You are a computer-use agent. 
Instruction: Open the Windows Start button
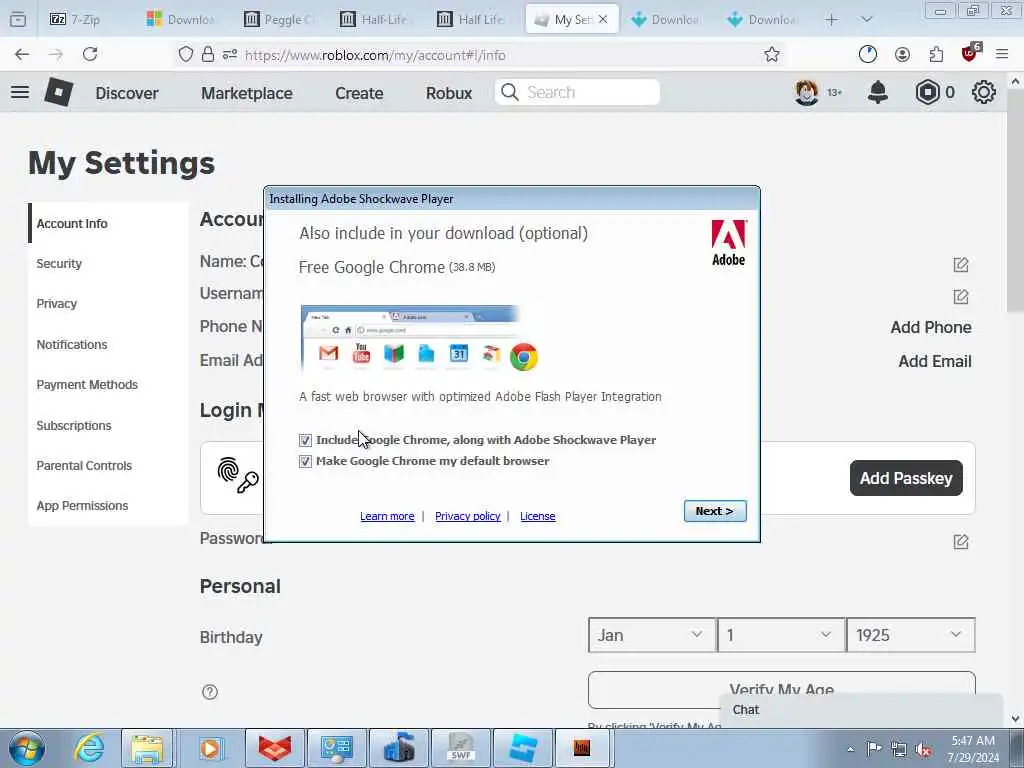click(27, 748)
